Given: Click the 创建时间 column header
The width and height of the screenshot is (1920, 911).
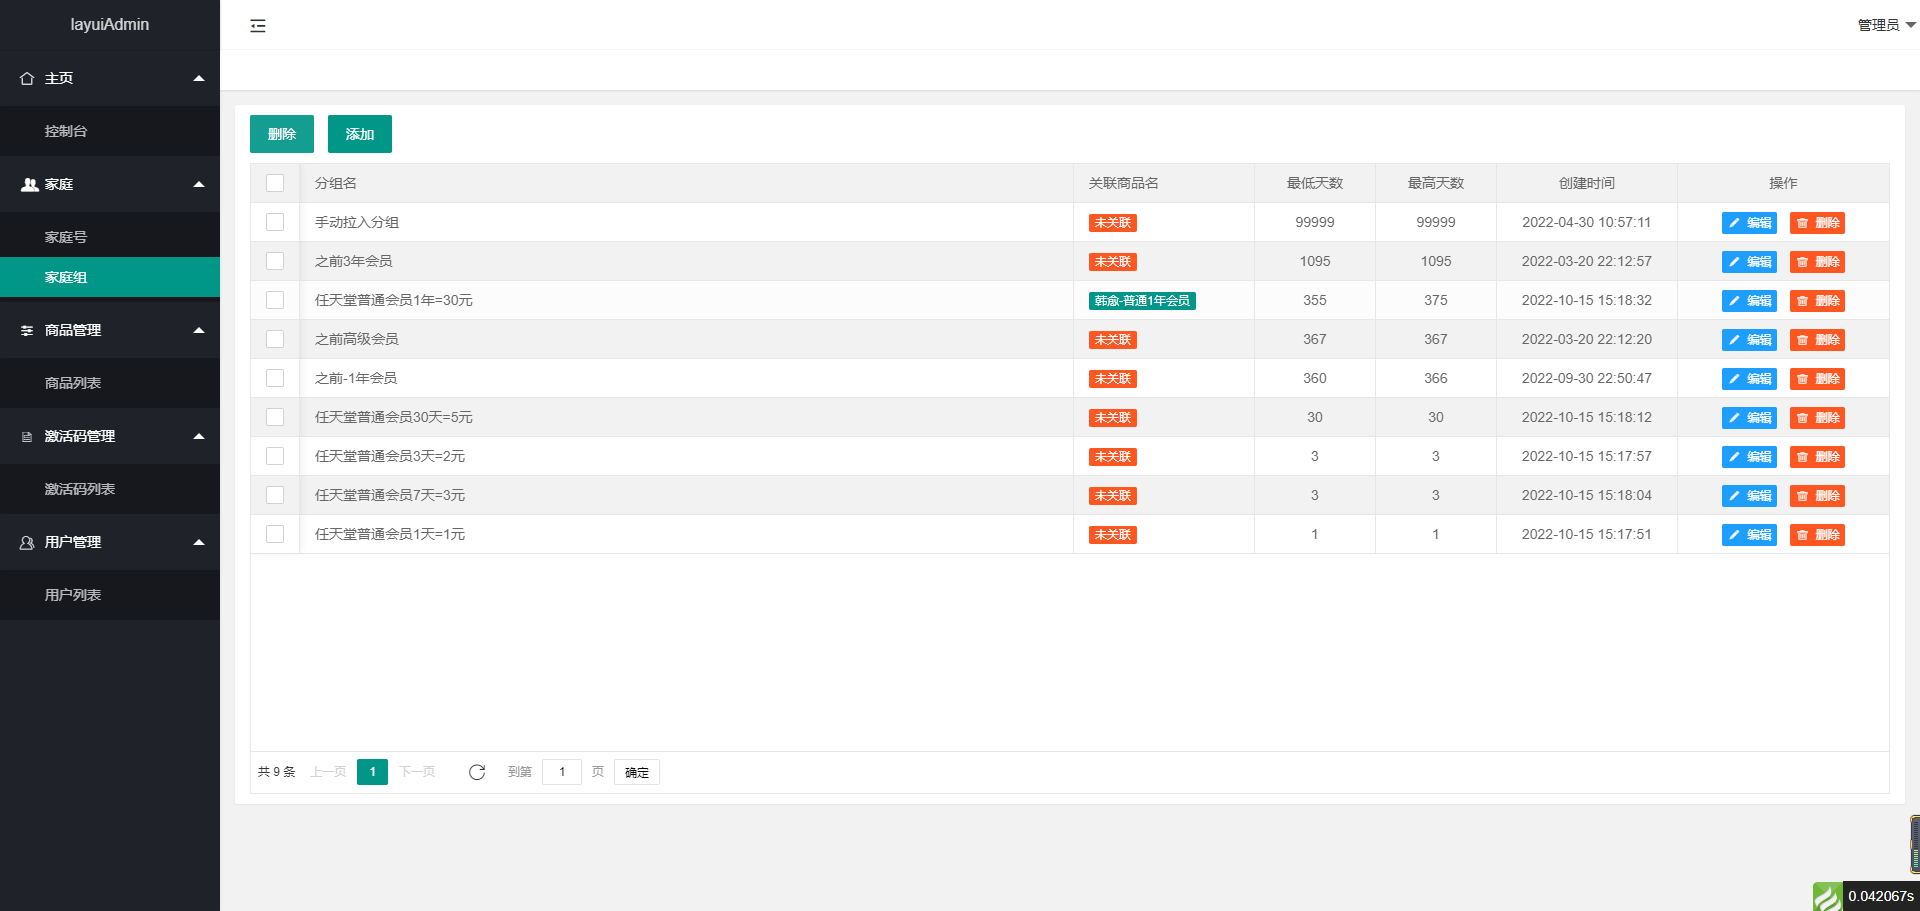Looking at the screenshot, I should tap(1587, 183).
